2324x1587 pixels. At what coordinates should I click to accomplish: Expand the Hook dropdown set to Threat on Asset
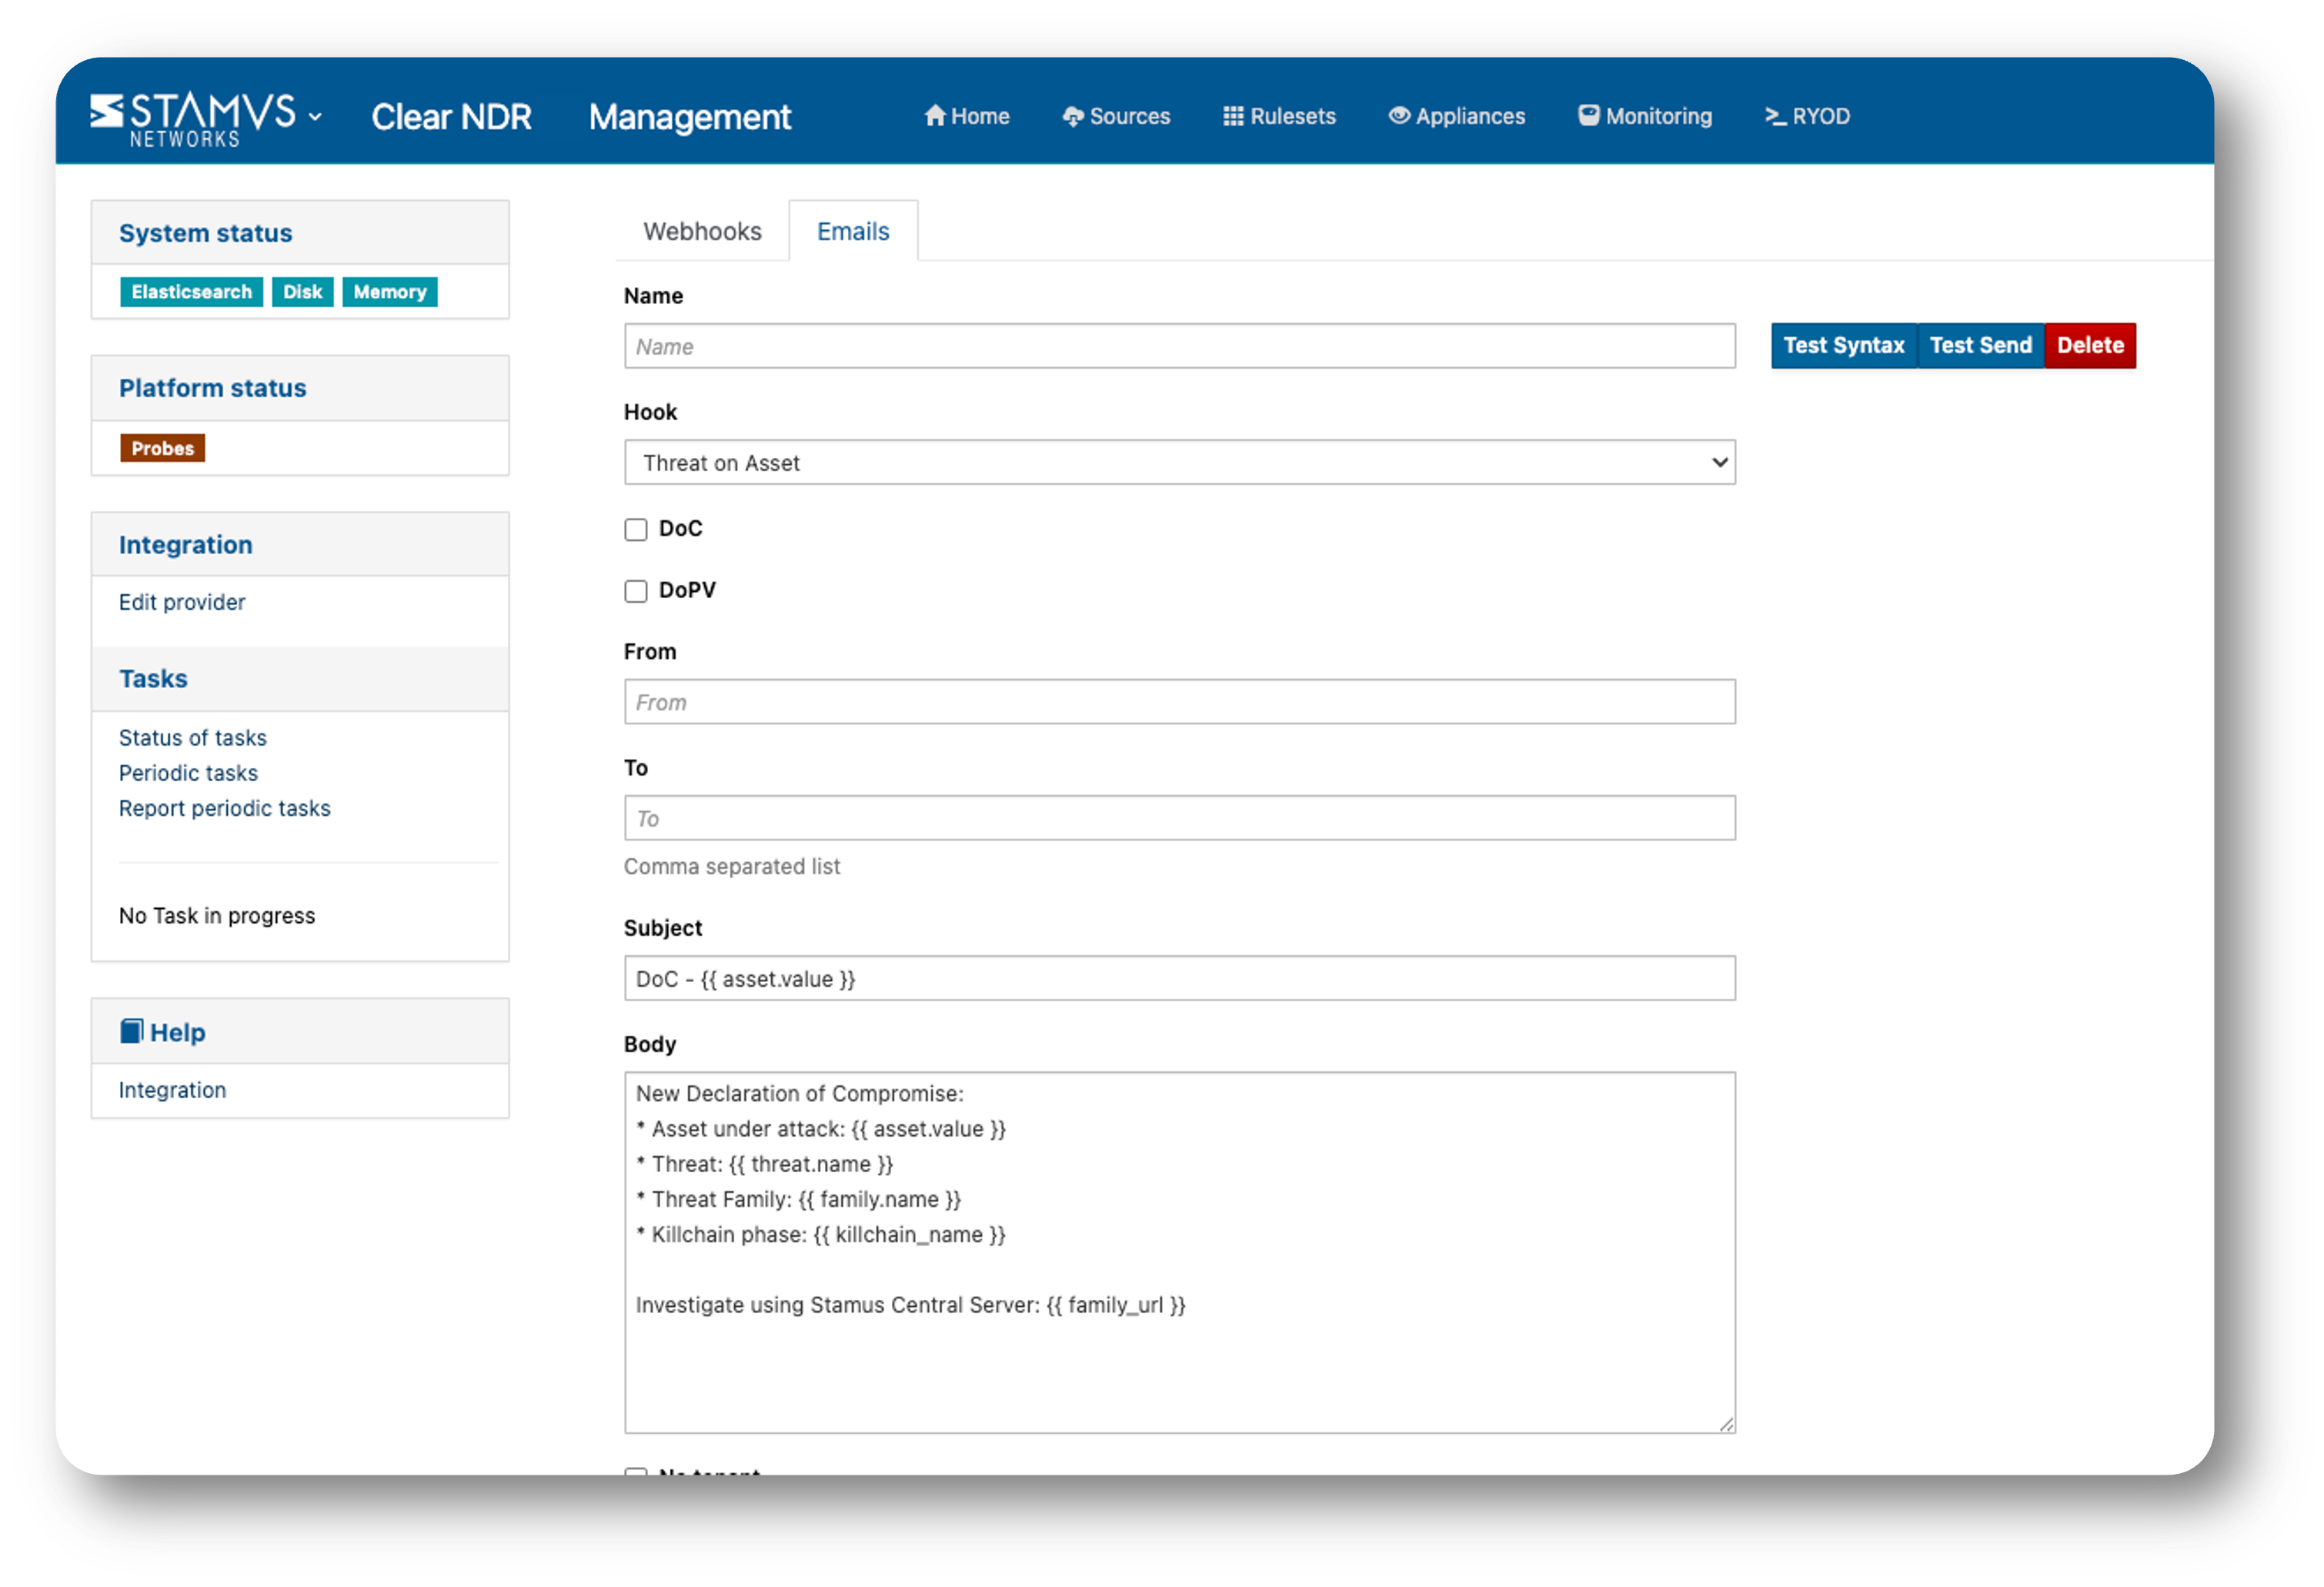point(1178,463)
